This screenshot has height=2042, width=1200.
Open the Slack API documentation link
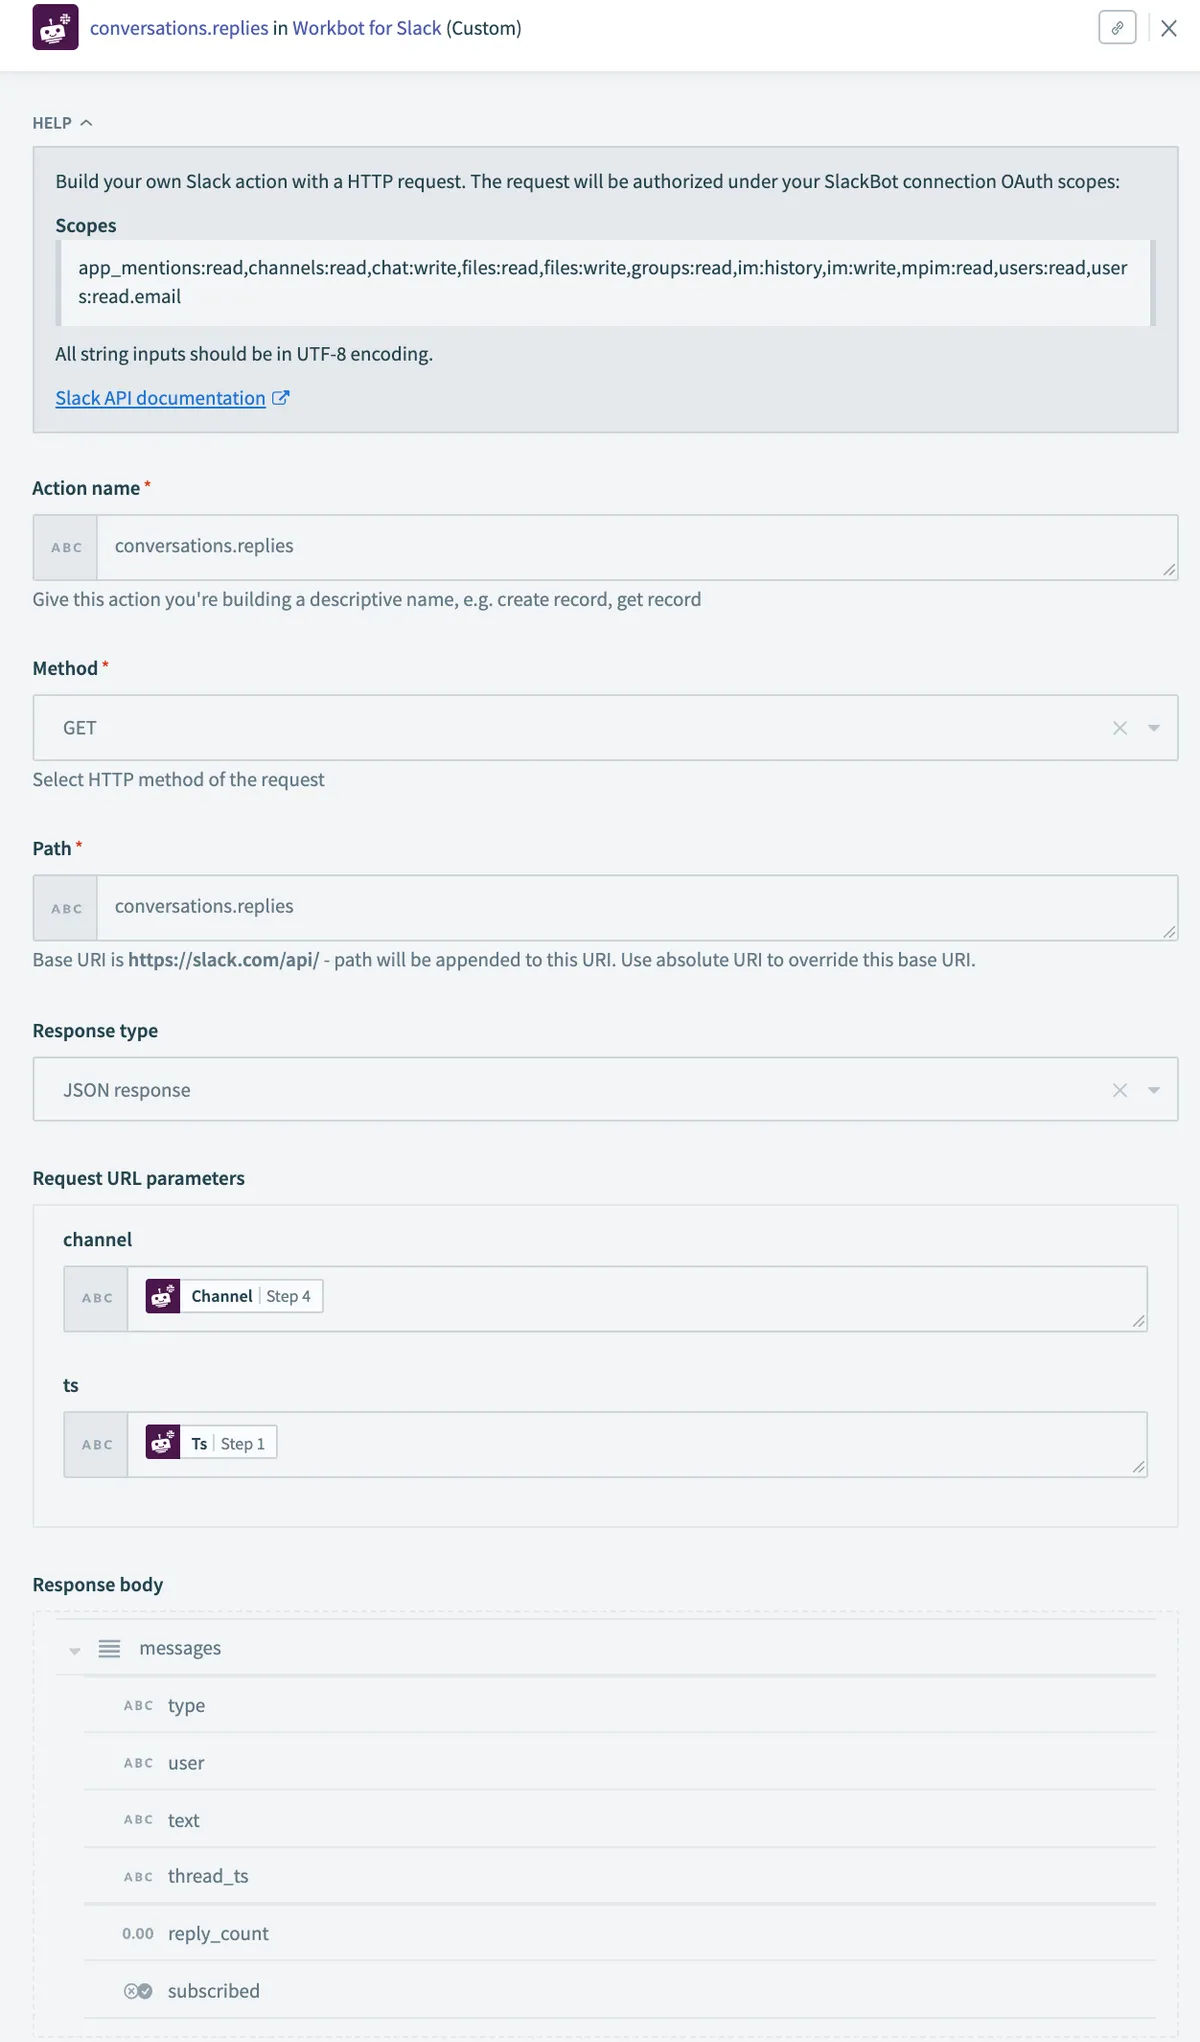[160, 398]
